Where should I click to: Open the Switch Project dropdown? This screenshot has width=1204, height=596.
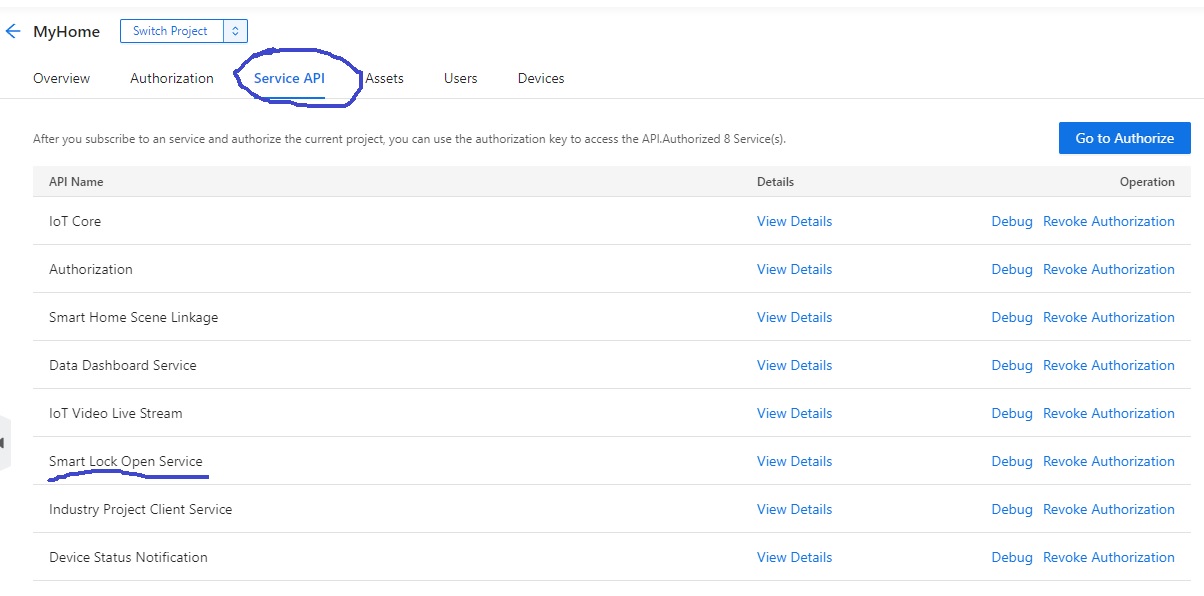(171, 31)
